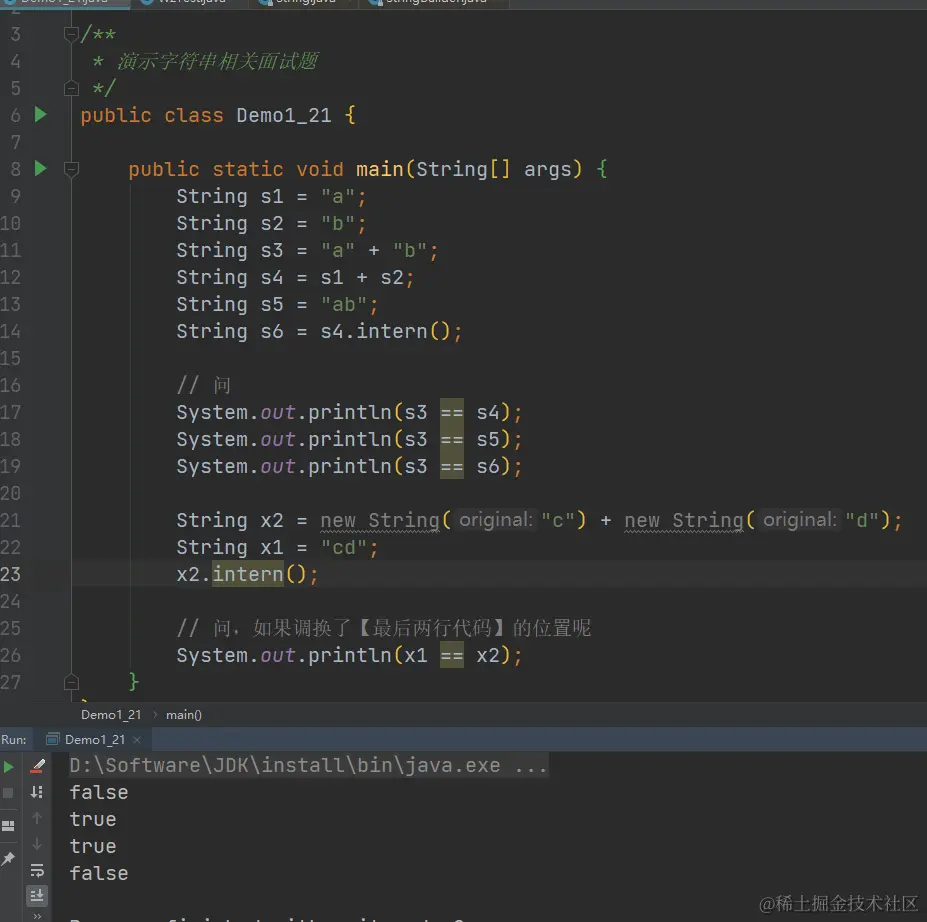Show more Run toolbar actions via double chevron
The height and width of the screenshot is (922, 927).
click(37, 916)
